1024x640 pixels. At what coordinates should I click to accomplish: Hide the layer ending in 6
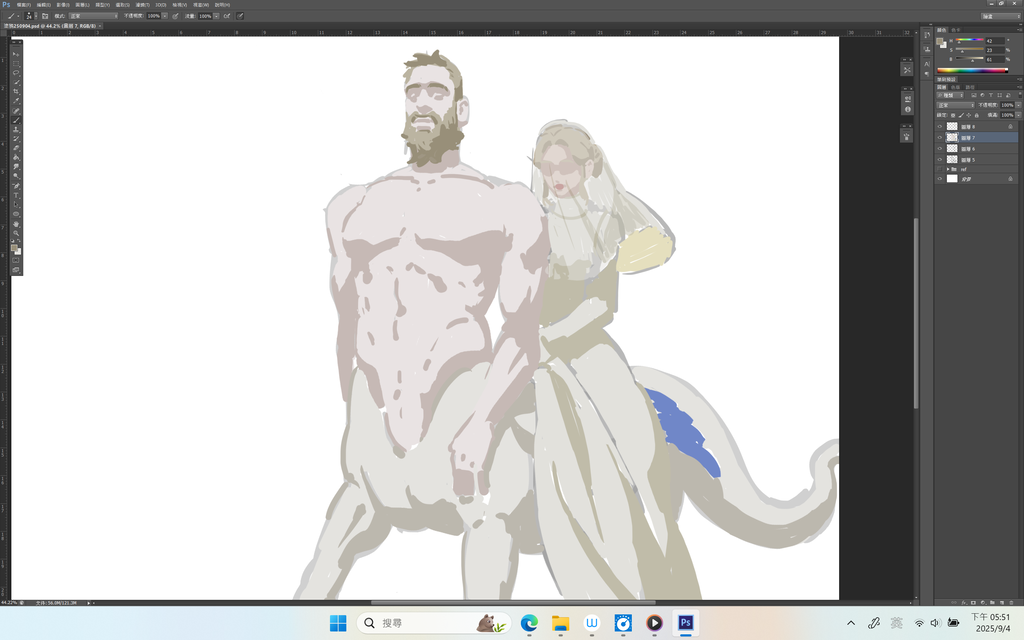click(x=940, y=148)
